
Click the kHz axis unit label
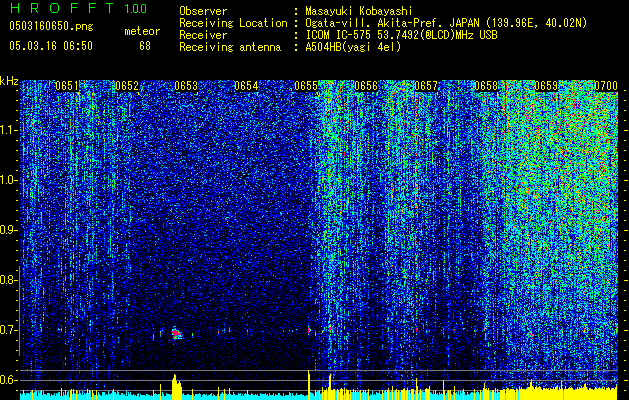pyautogui.click(x=9, y=81)
